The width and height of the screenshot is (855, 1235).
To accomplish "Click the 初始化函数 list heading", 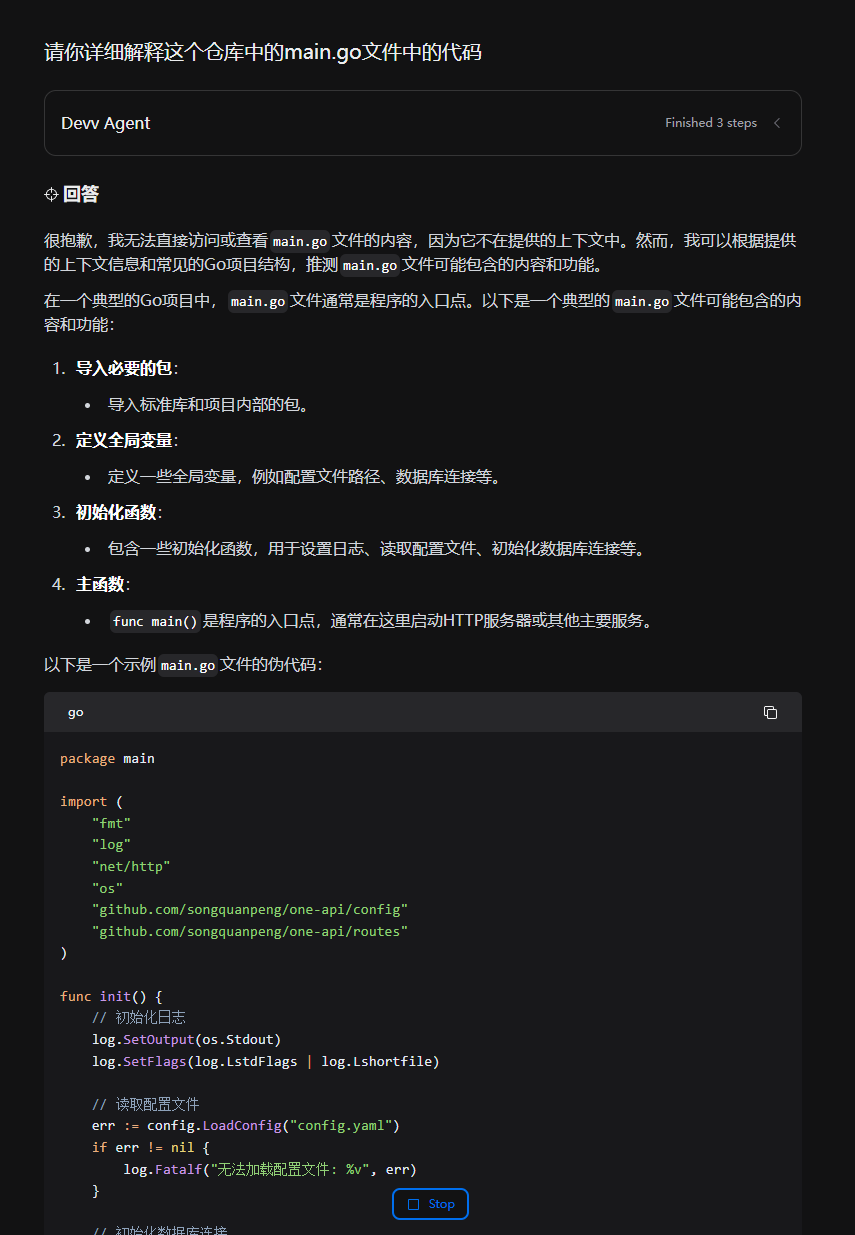I will coord(116,512).
